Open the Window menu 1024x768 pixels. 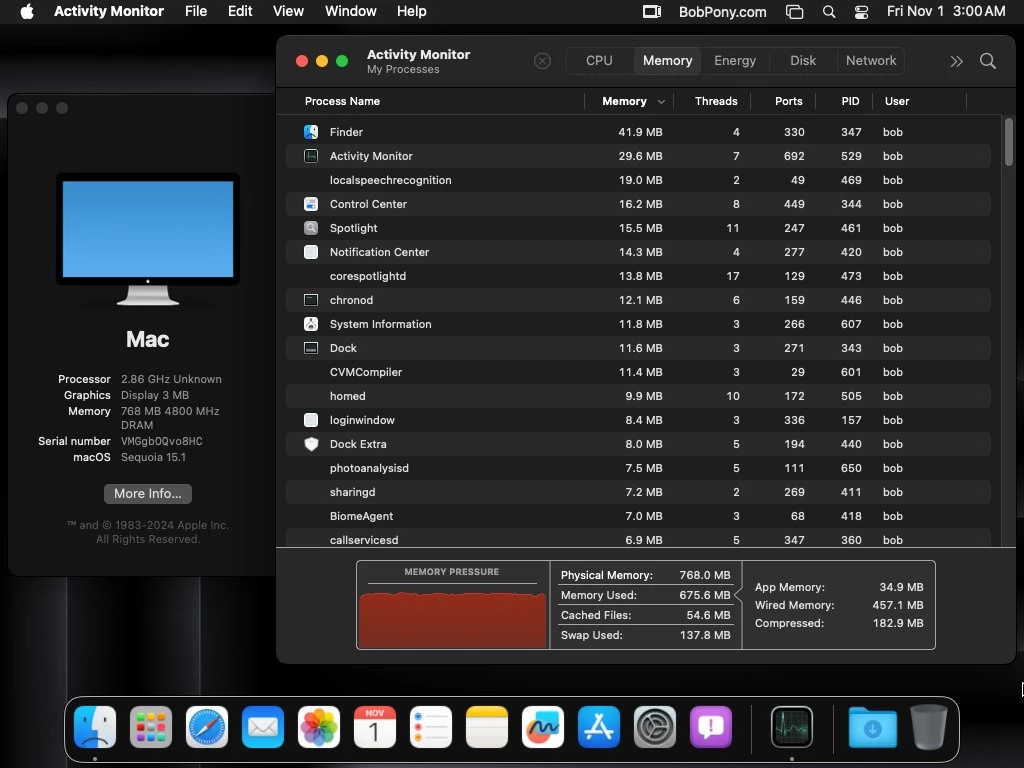coord(351,11)
